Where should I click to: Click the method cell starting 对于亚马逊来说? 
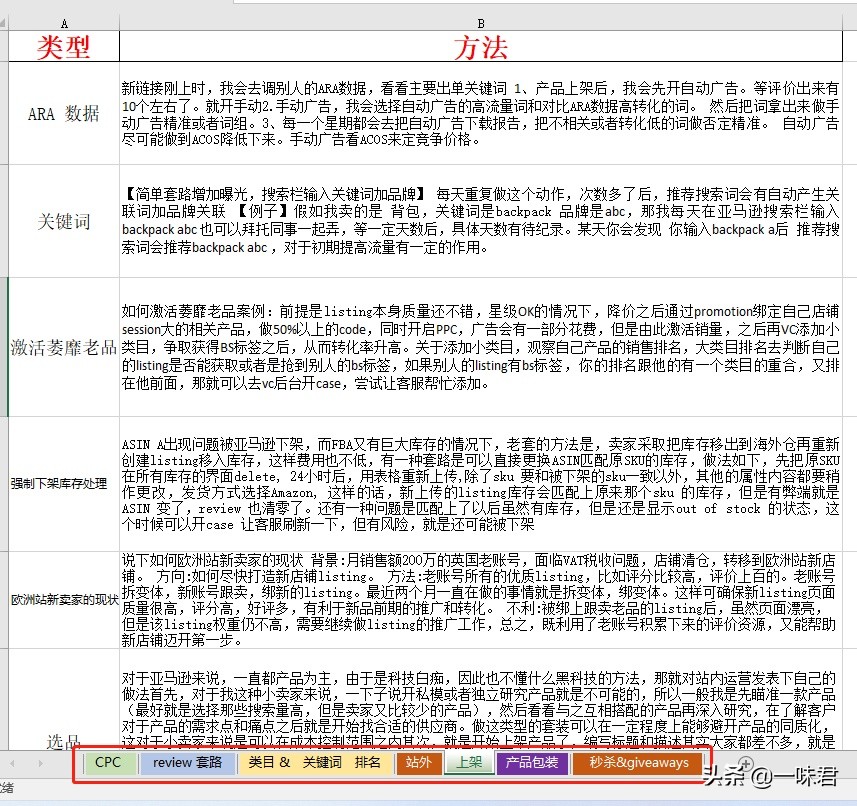pos(481,699)
